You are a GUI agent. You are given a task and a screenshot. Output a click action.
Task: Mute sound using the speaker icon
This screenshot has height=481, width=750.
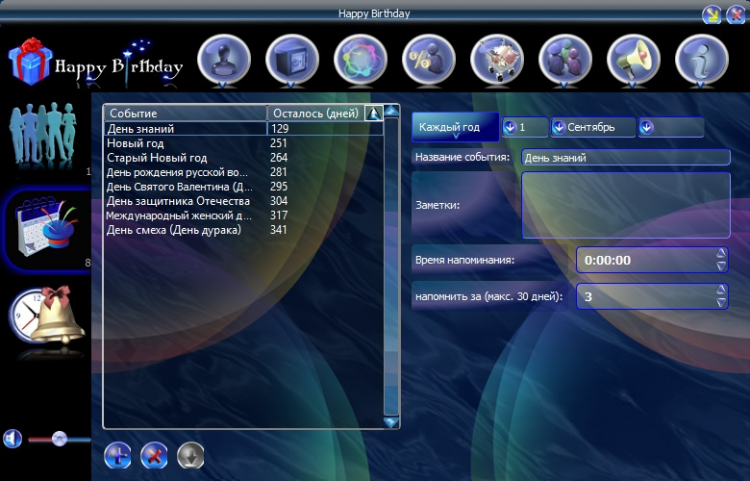[x=12, y=438]
